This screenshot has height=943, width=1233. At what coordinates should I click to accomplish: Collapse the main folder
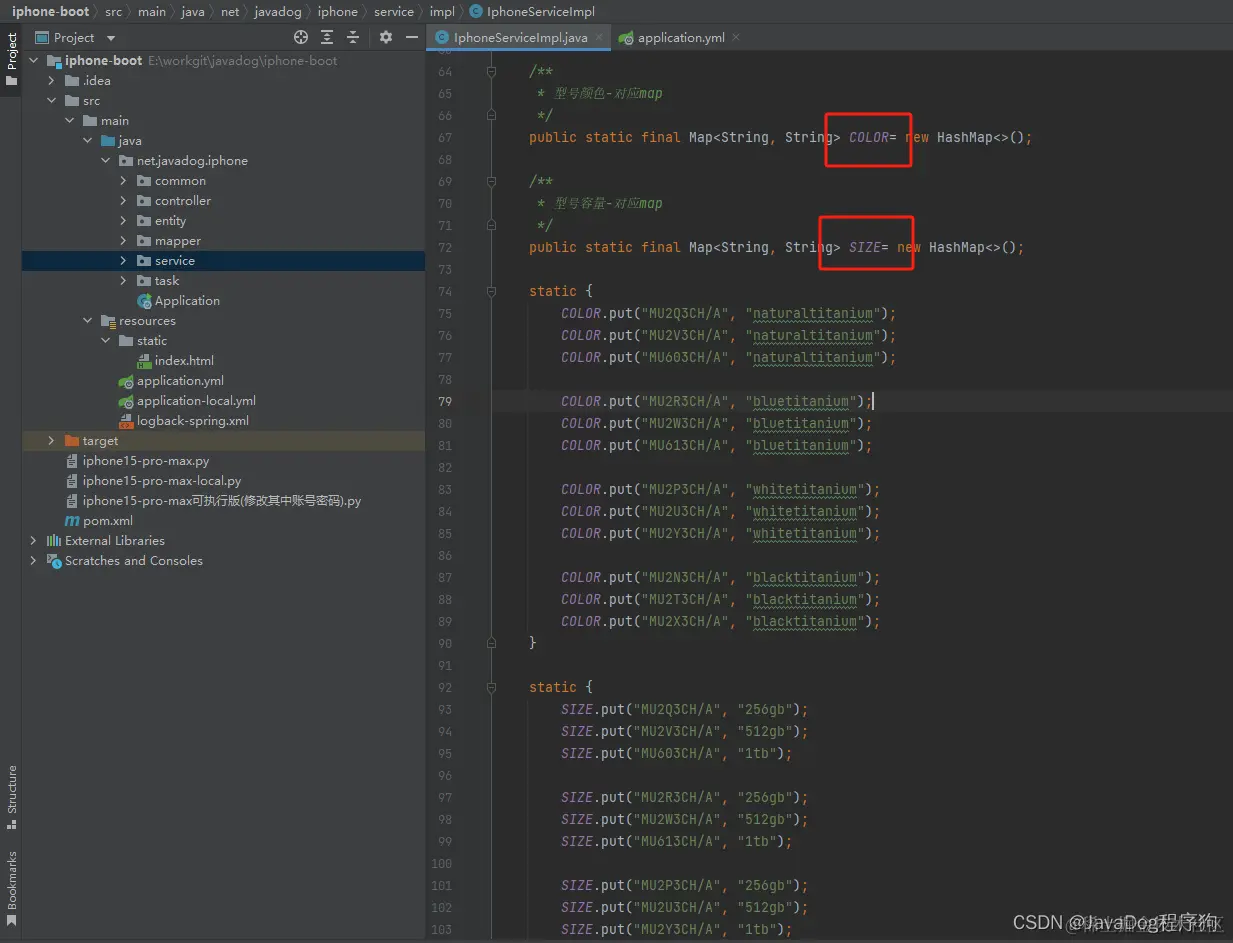point(70,121)
